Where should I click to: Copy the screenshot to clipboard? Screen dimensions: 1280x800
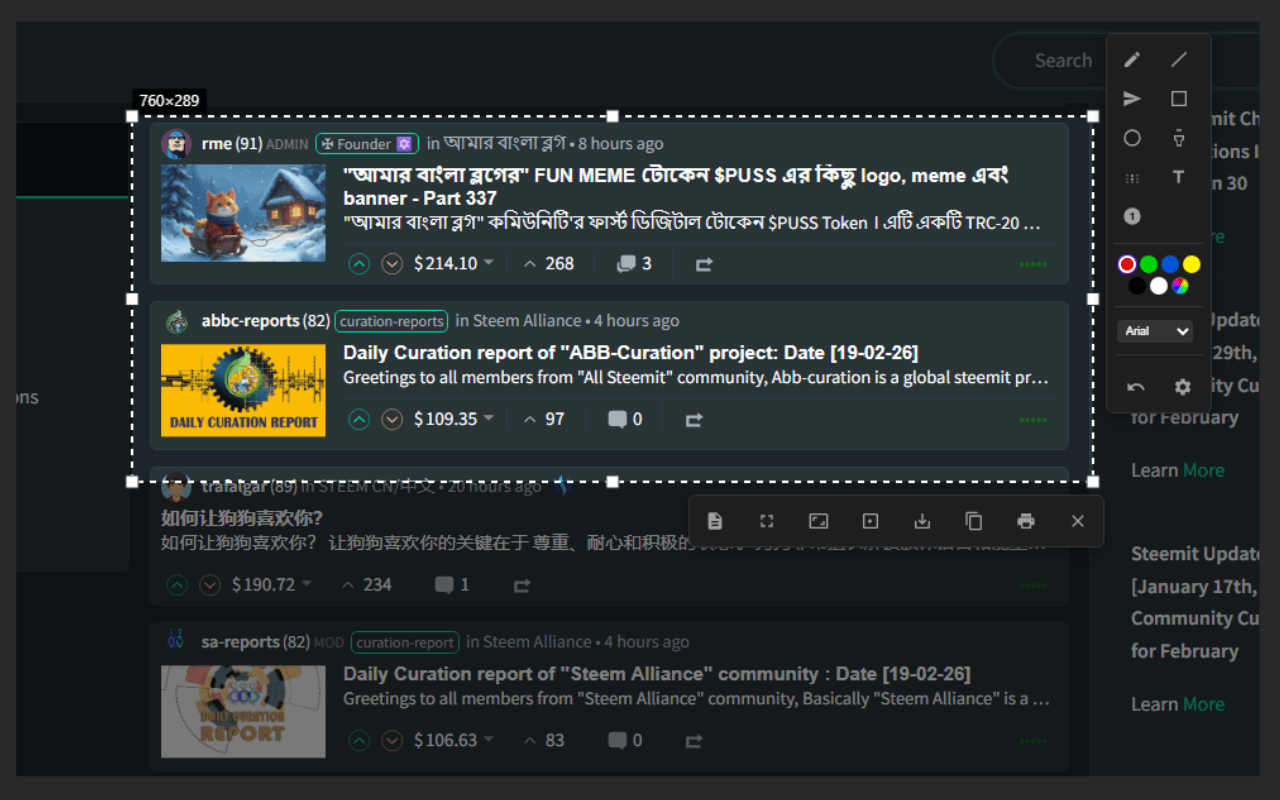click(x=974, y=521)
